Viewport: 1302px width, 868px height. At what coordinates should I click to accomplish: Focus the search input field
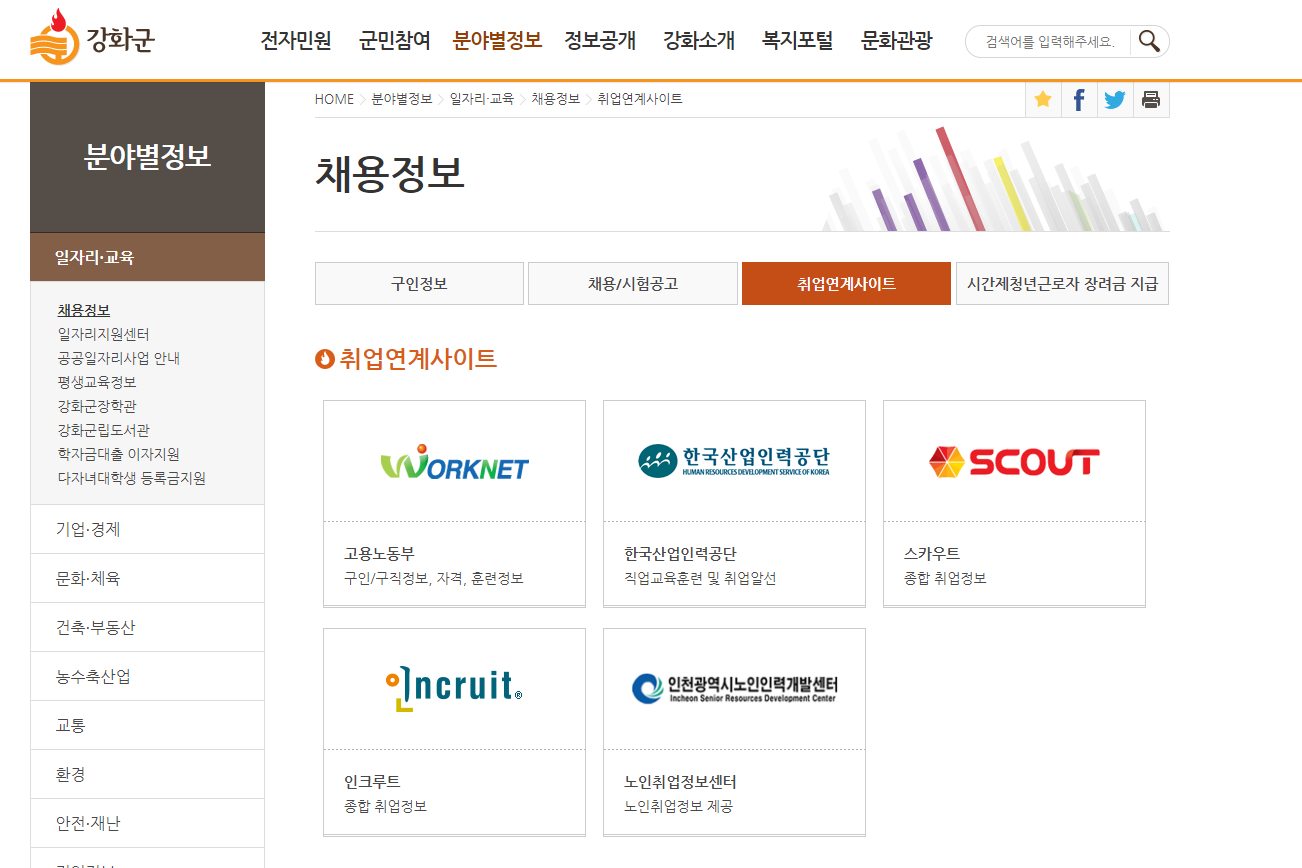point(1050,41)
